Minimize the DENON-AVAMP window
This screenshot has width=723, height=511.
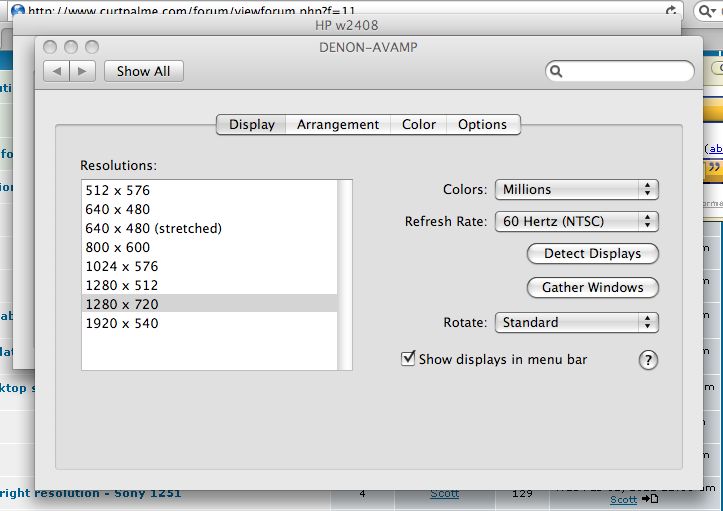coord(71,47)
